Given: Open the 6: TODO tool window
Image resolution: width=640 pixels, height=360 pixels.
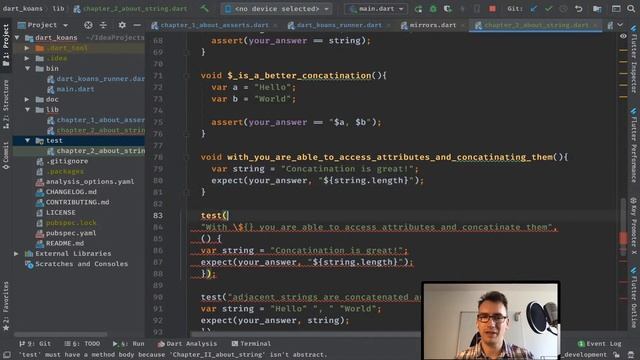Looking at the screenshot, I should (x=82, y=344).
